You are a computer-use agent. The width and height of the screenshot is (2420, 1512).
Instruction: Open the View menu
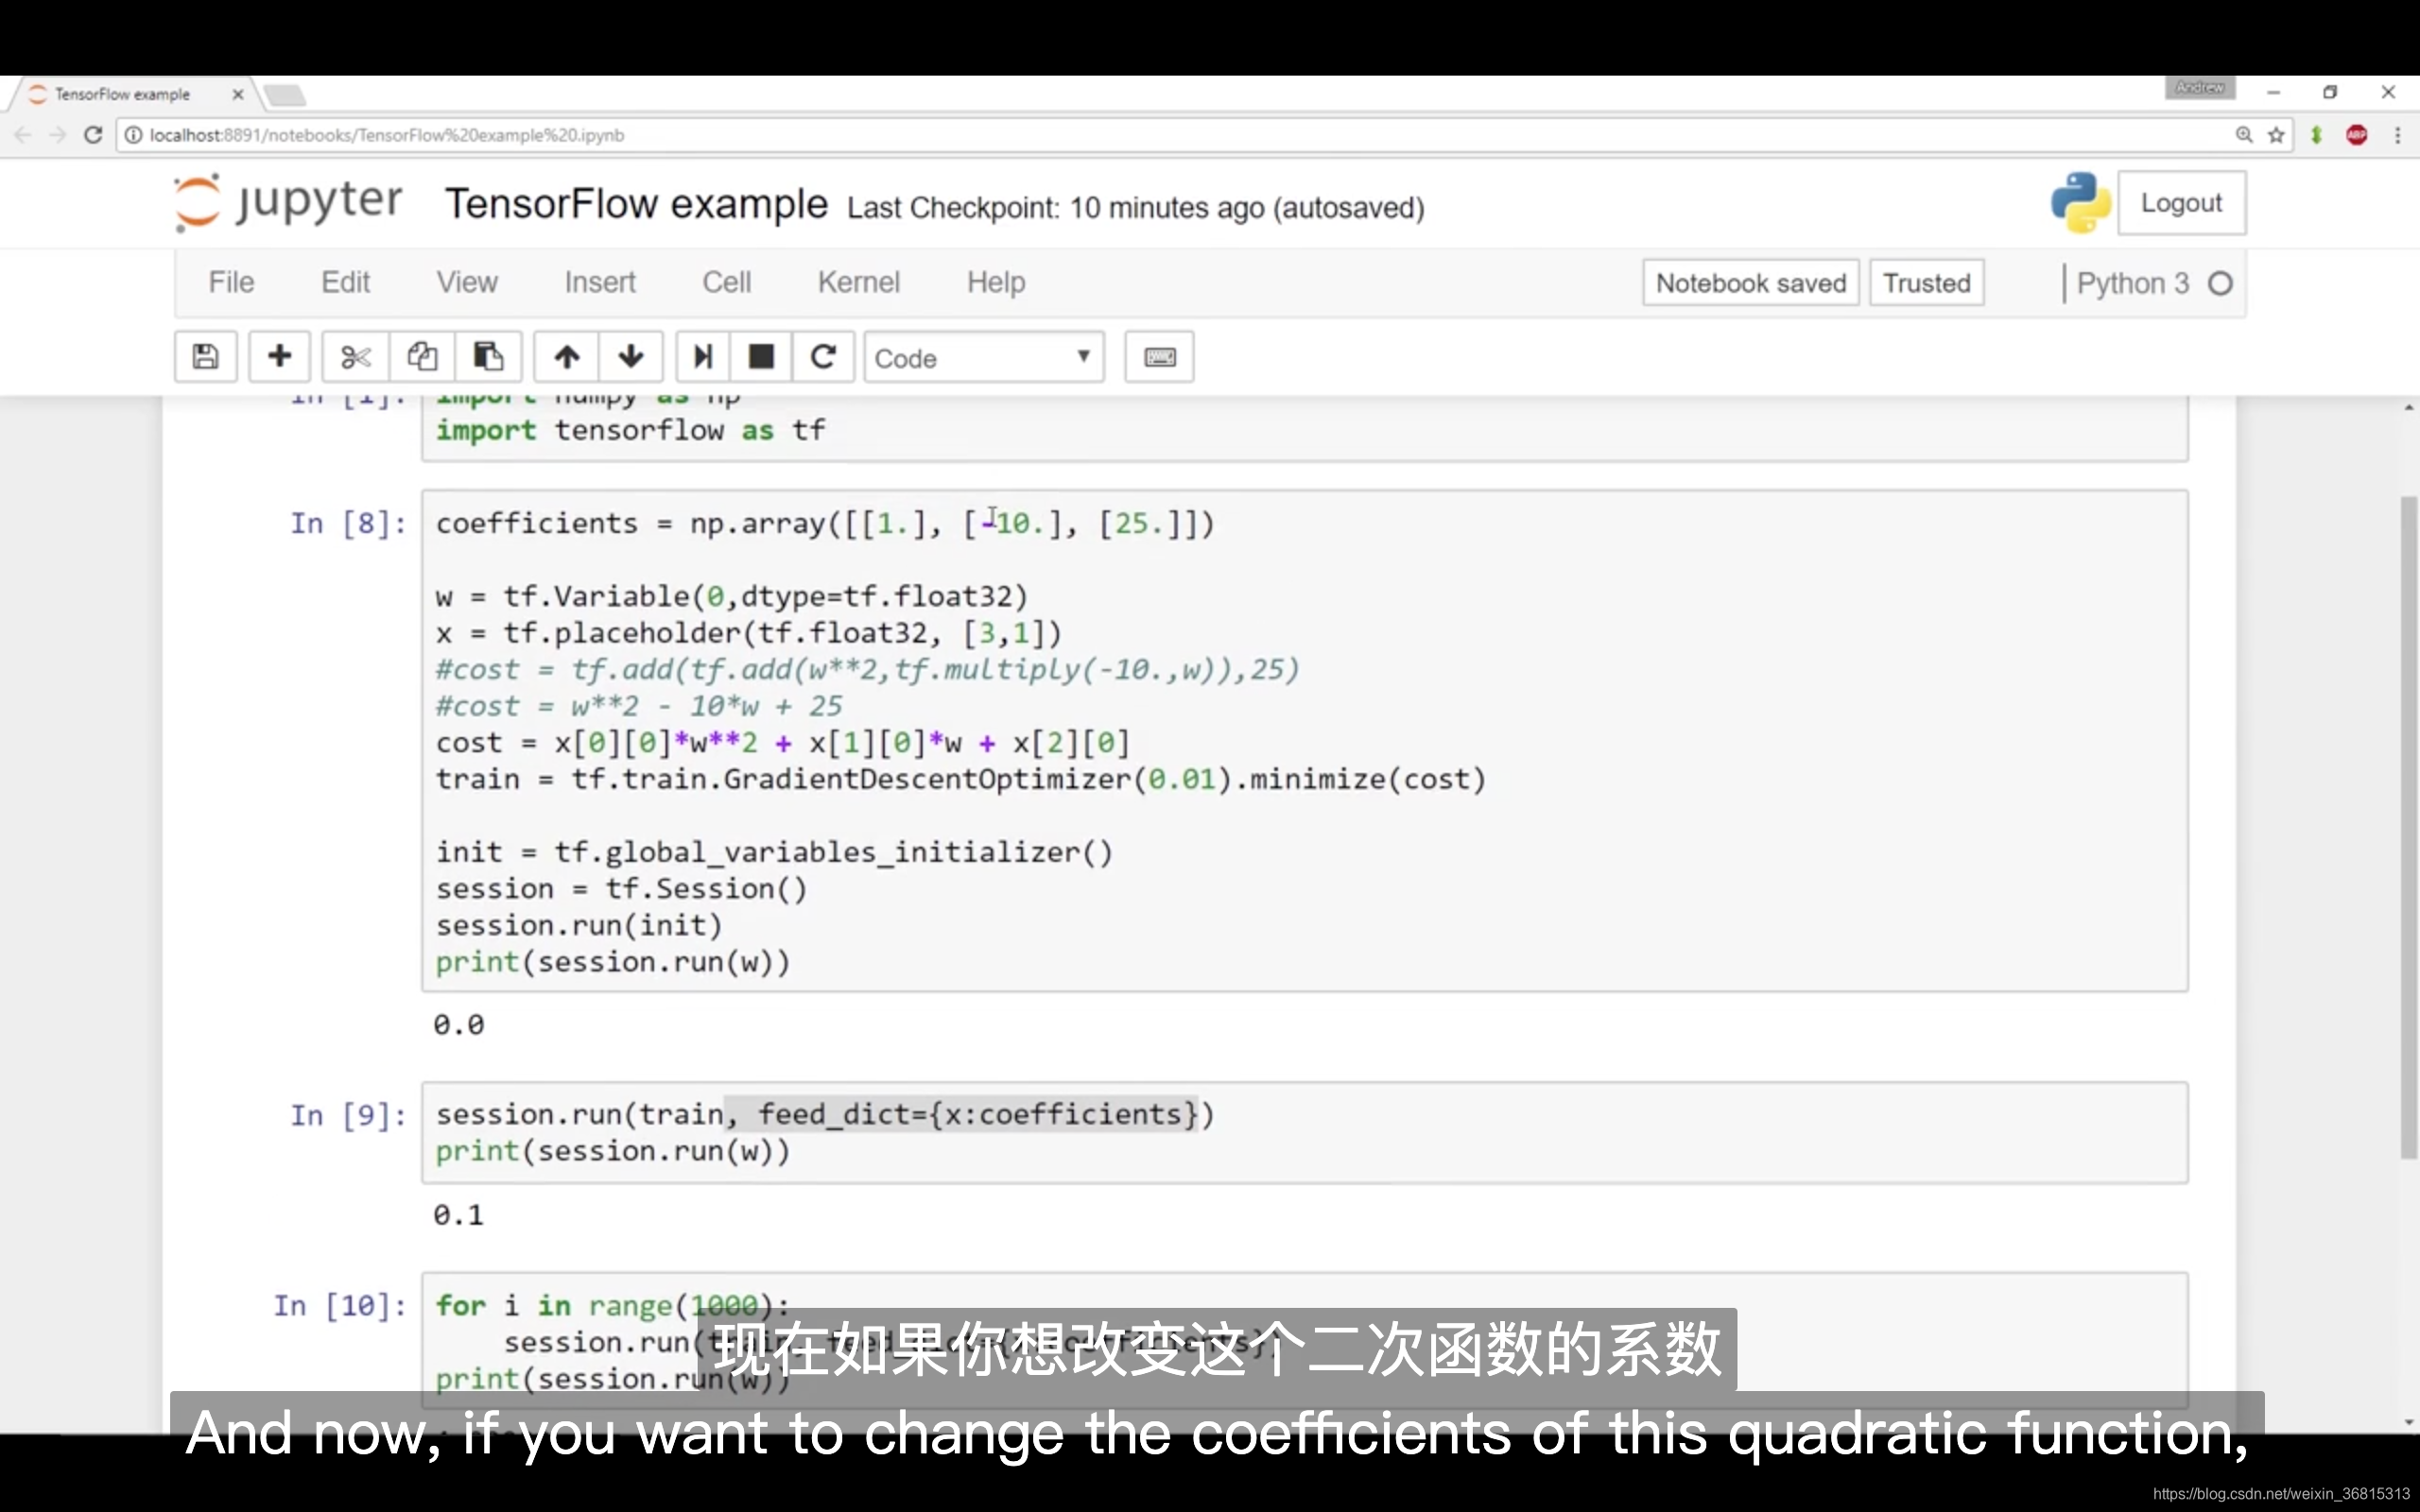click(x=467, y=283)
